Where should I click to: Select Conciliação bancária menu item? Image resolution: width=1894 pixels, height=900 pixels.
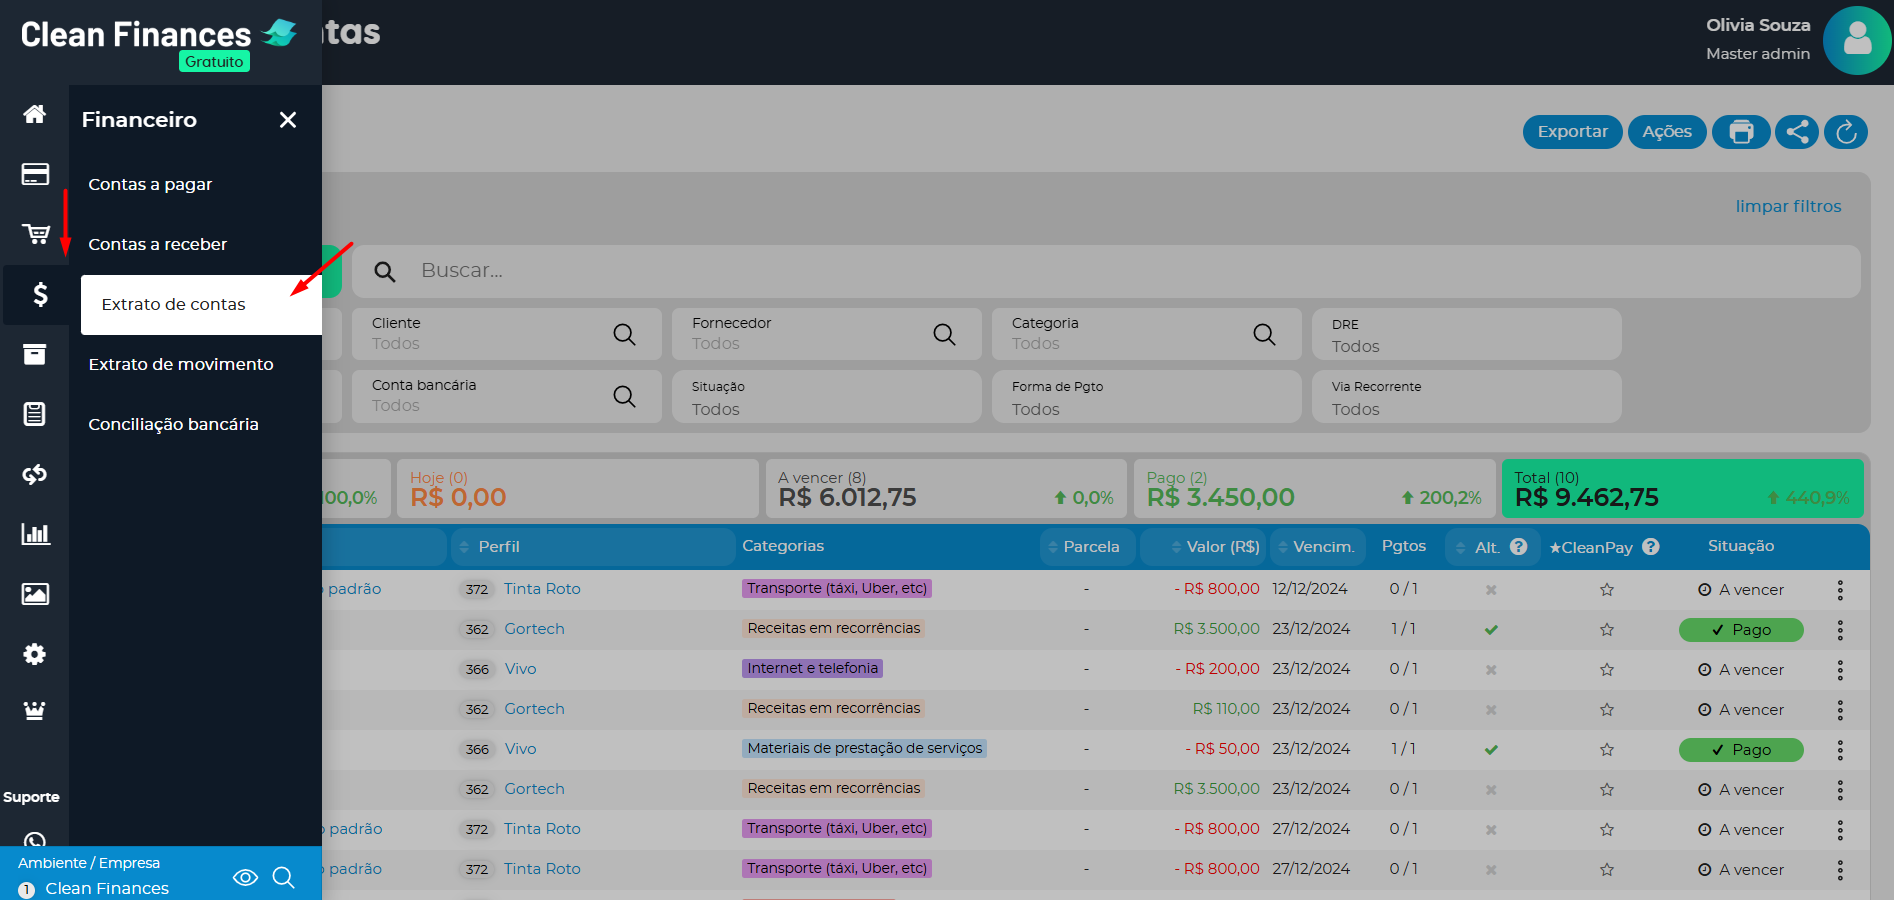[x=173, y=424]
